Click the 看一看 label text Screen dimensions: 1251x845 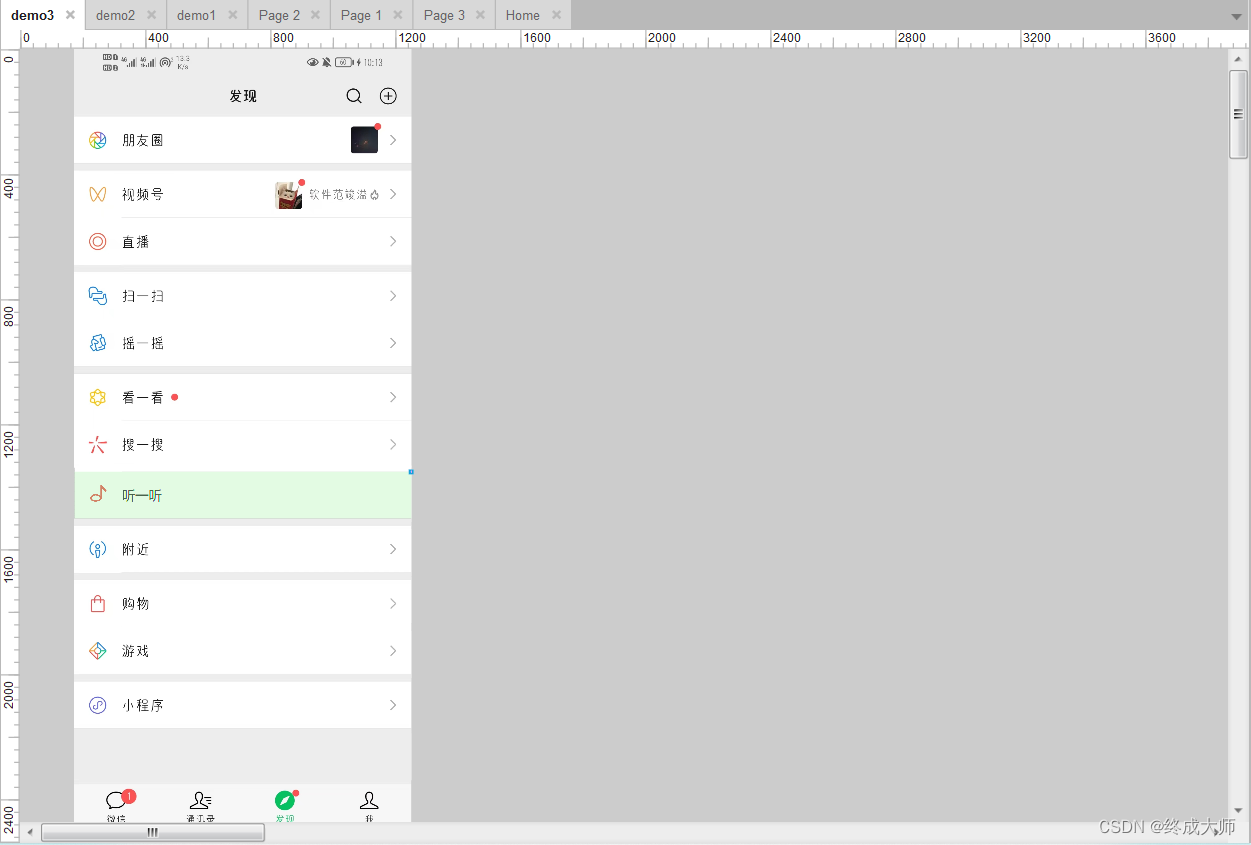[142, 398]
